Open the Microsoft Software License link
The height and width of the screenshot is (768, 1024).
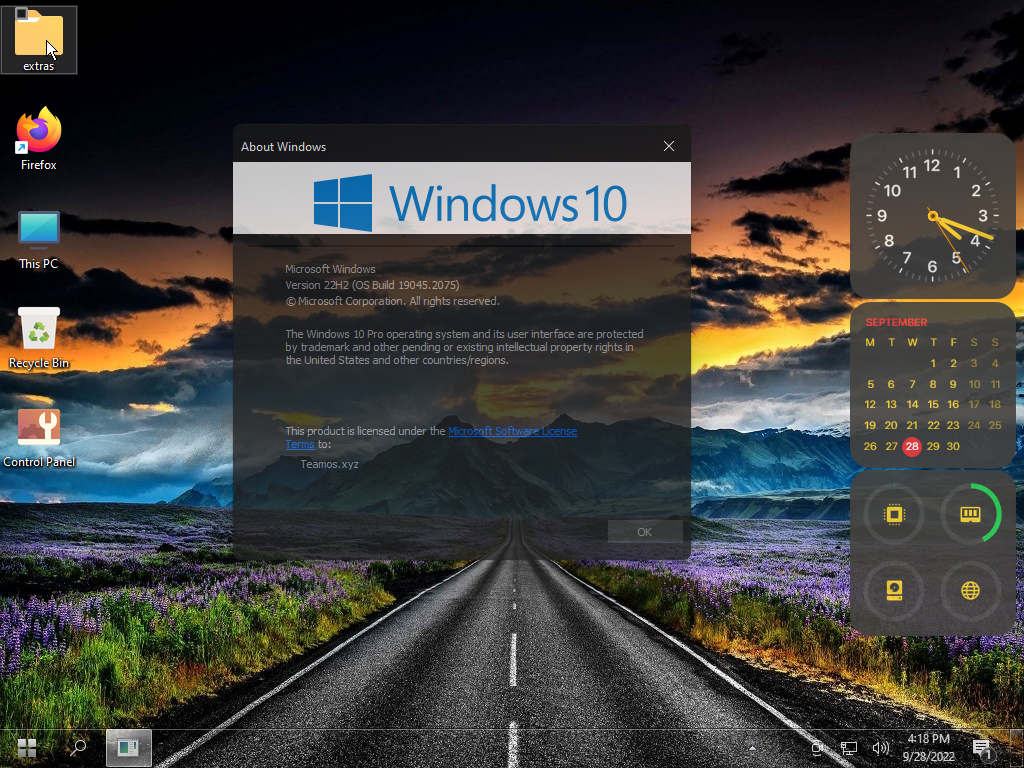point(513,431)
